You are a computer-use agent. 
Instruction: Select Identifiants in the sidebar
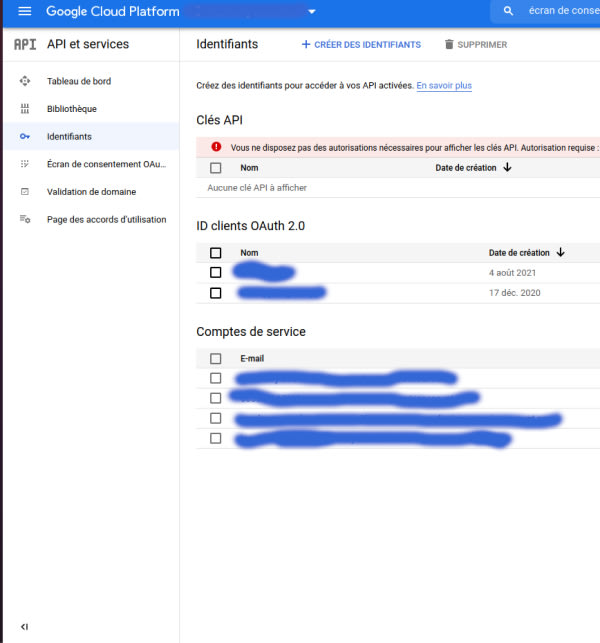[91, 136]
